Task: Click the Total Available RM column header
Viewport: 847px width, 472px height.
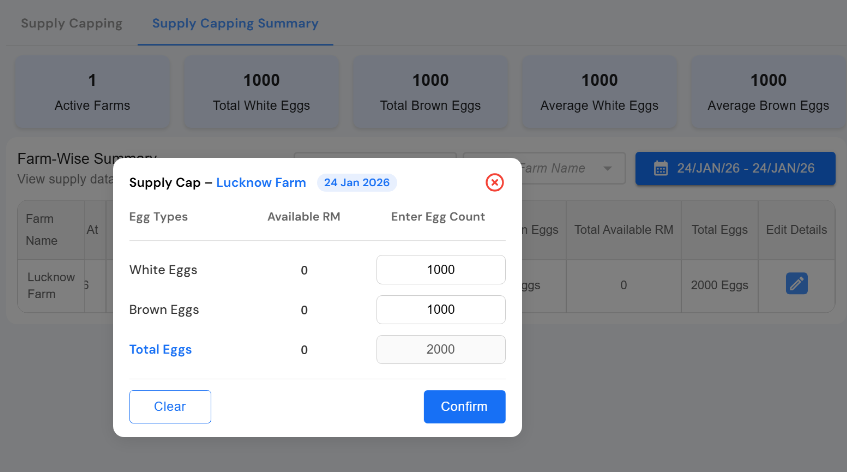Action: (x=623, y=230)
